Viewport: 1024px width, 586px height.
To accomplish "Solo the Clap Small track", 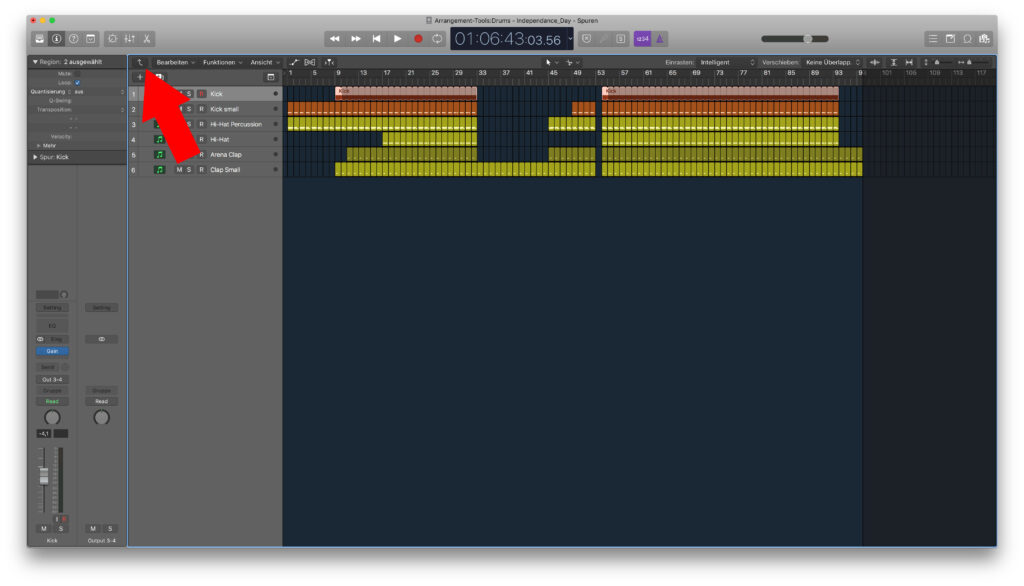I will tap(189, 169).
